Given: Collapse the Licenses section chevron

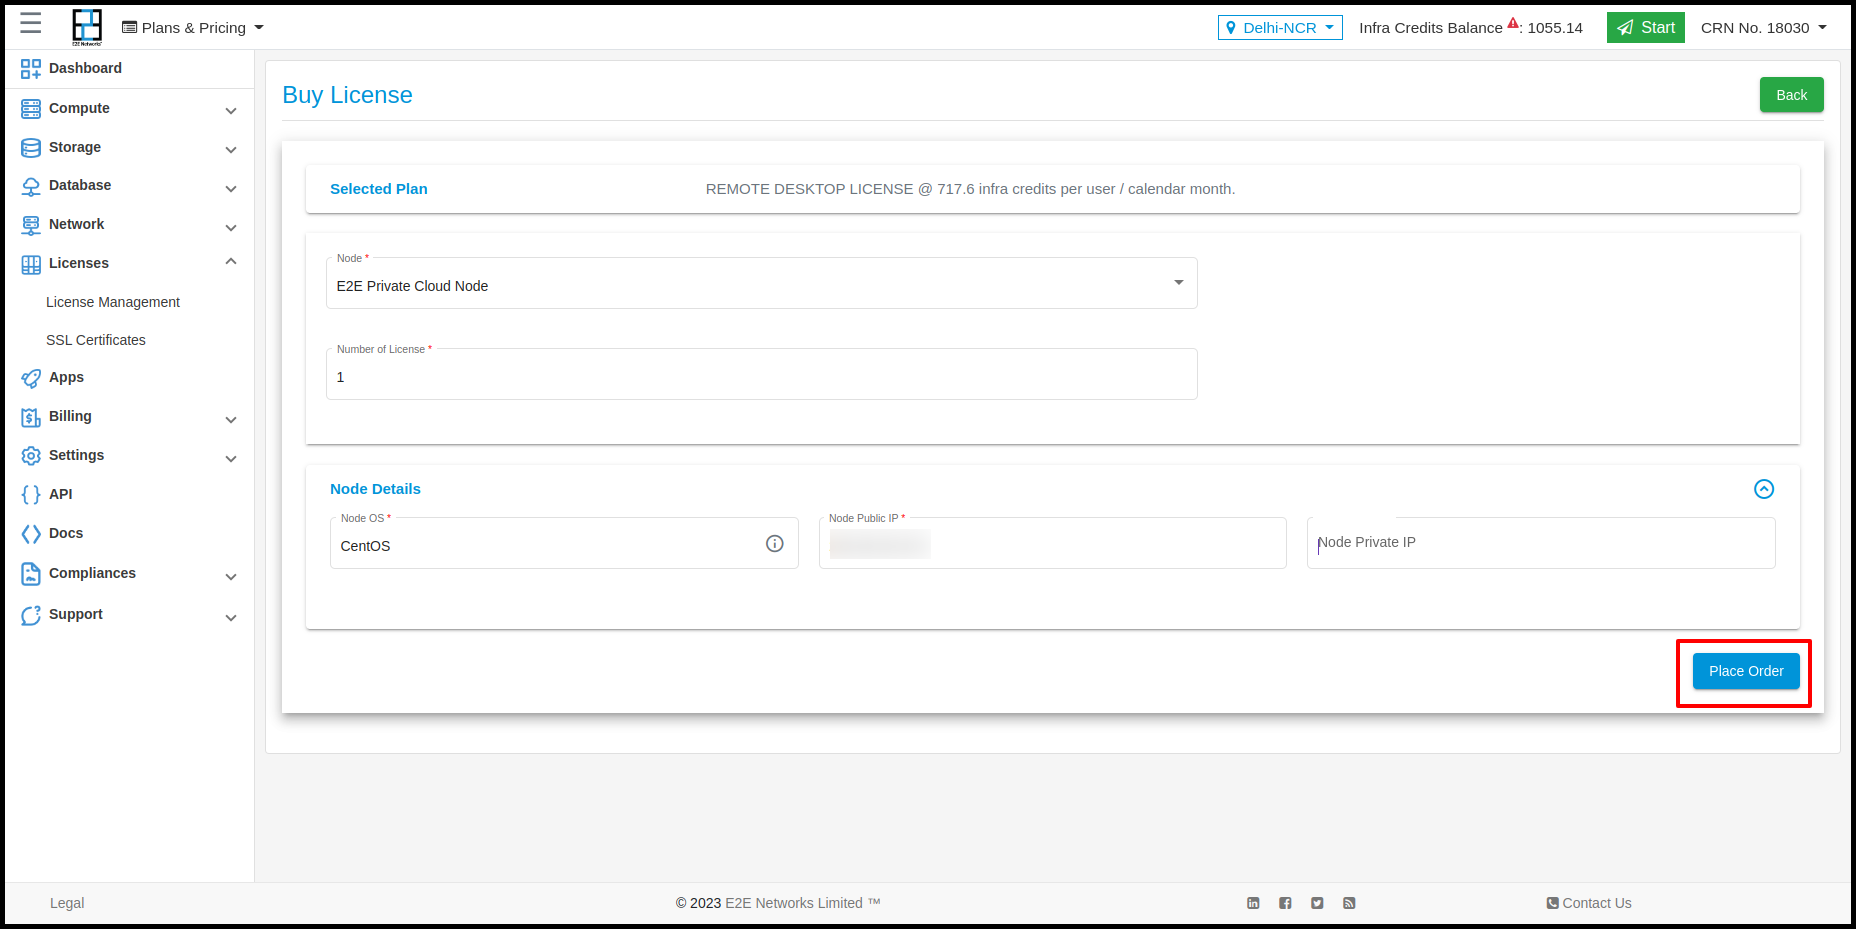Looking at the screenshot, I should pos(231,262).
